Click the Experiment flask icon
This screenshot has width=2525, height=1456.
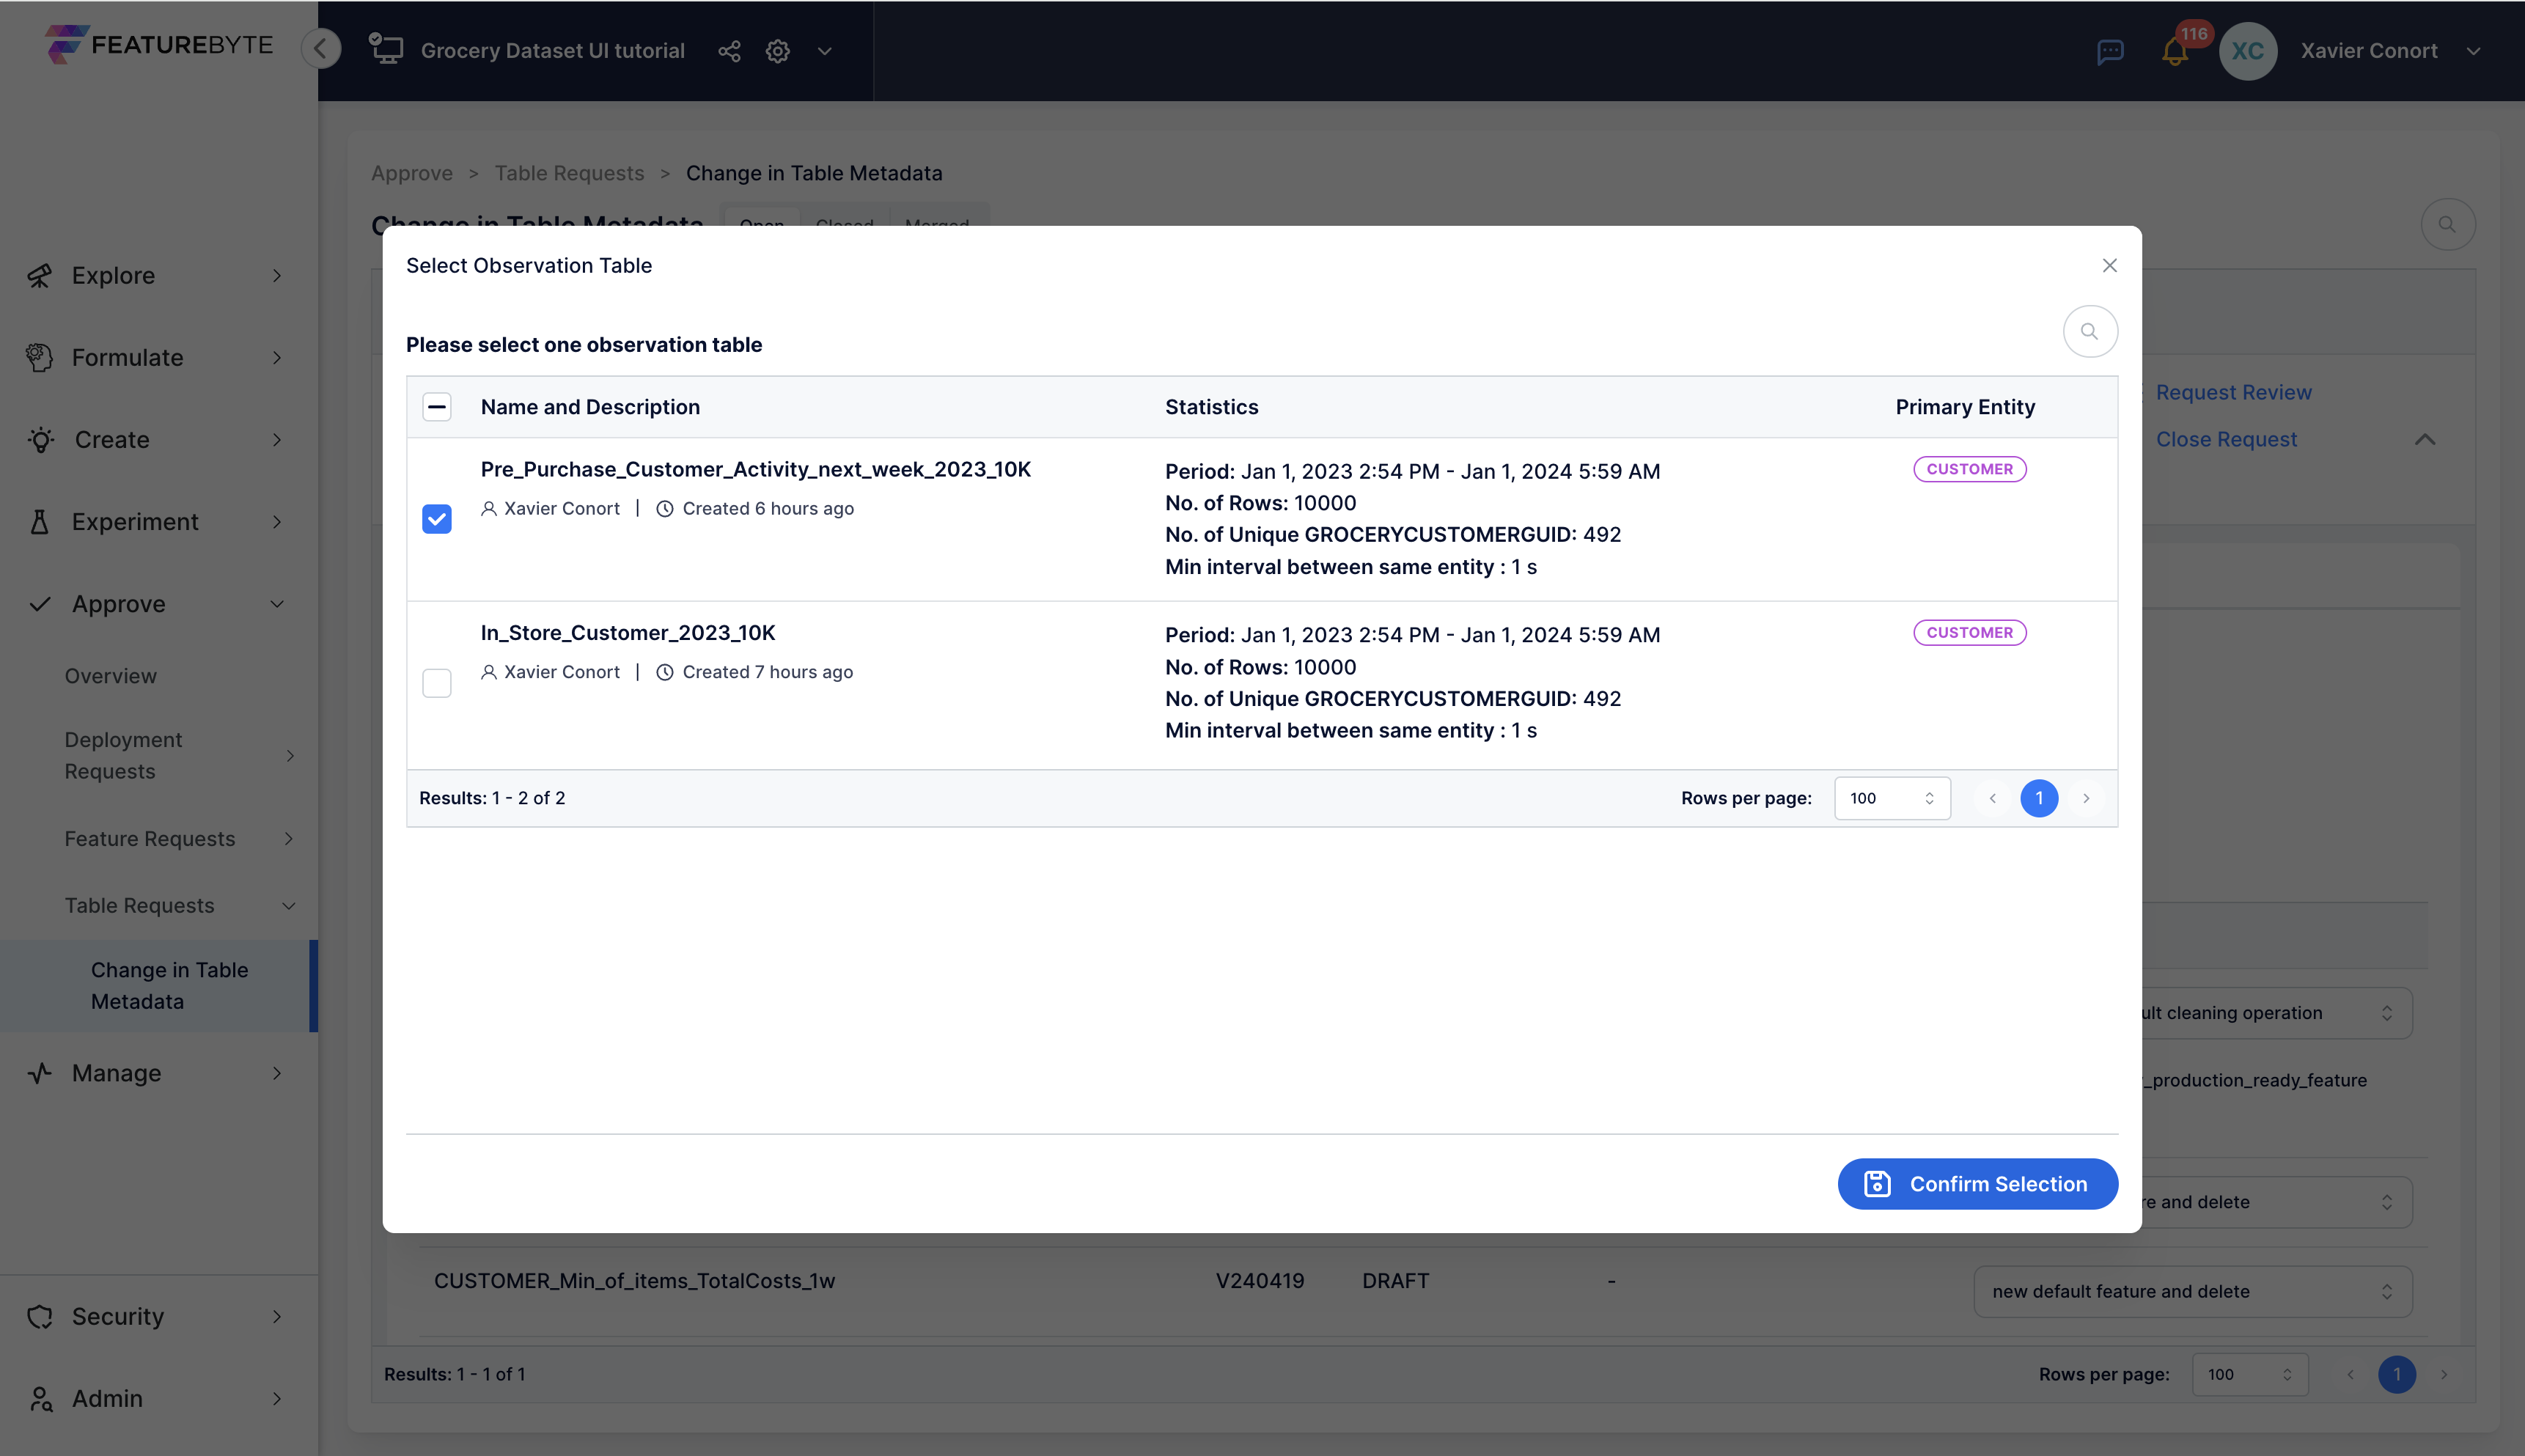click(40, 521)
